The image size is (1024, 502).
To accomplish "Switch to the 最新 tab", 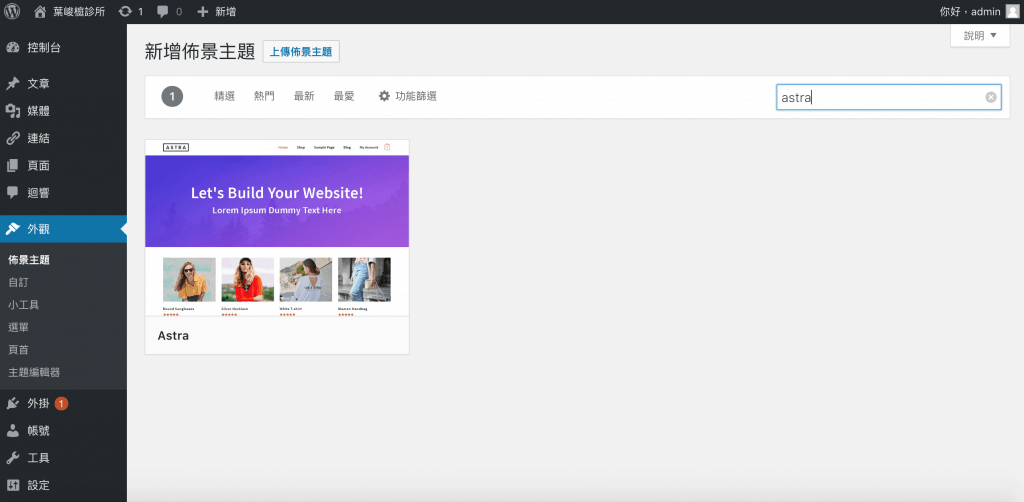I will [x=304, y=96].
